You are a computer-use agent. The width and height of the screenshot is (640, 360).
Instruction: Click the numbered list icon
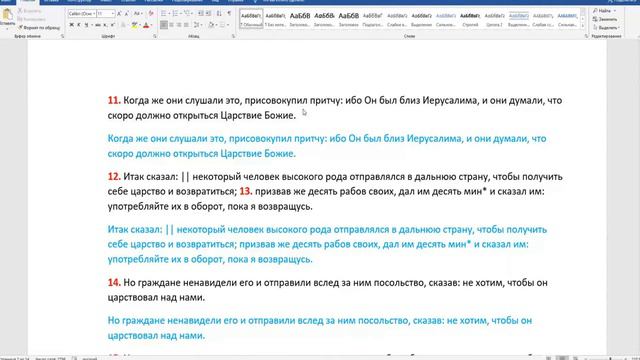[175, 13]
